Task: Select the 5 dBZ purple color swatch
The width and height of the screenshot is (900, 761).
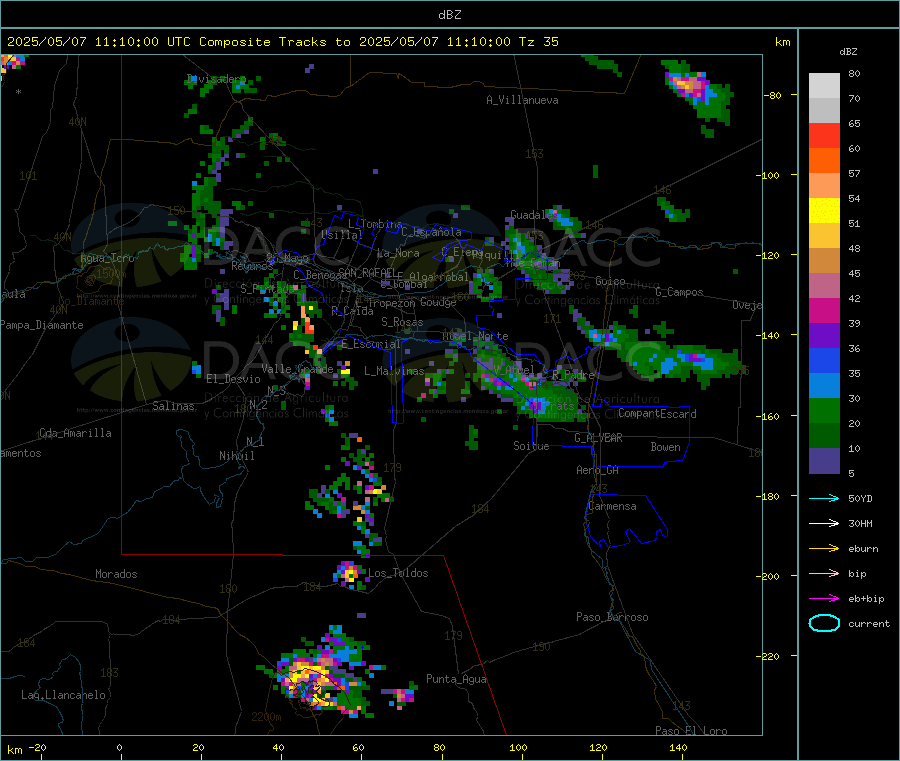Action: coord(824,461)
